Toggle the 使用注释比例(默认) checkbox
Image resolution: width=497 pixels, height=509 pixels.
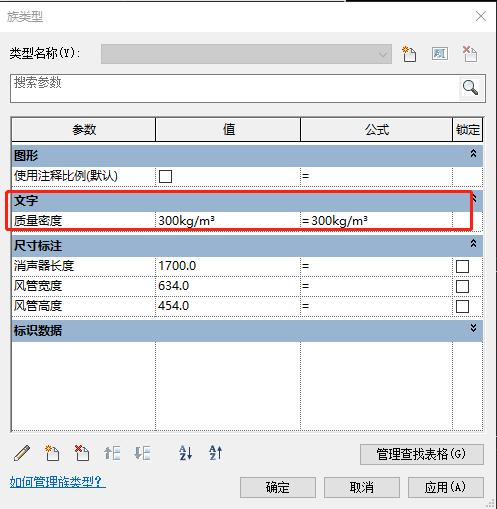pos(165,176)
